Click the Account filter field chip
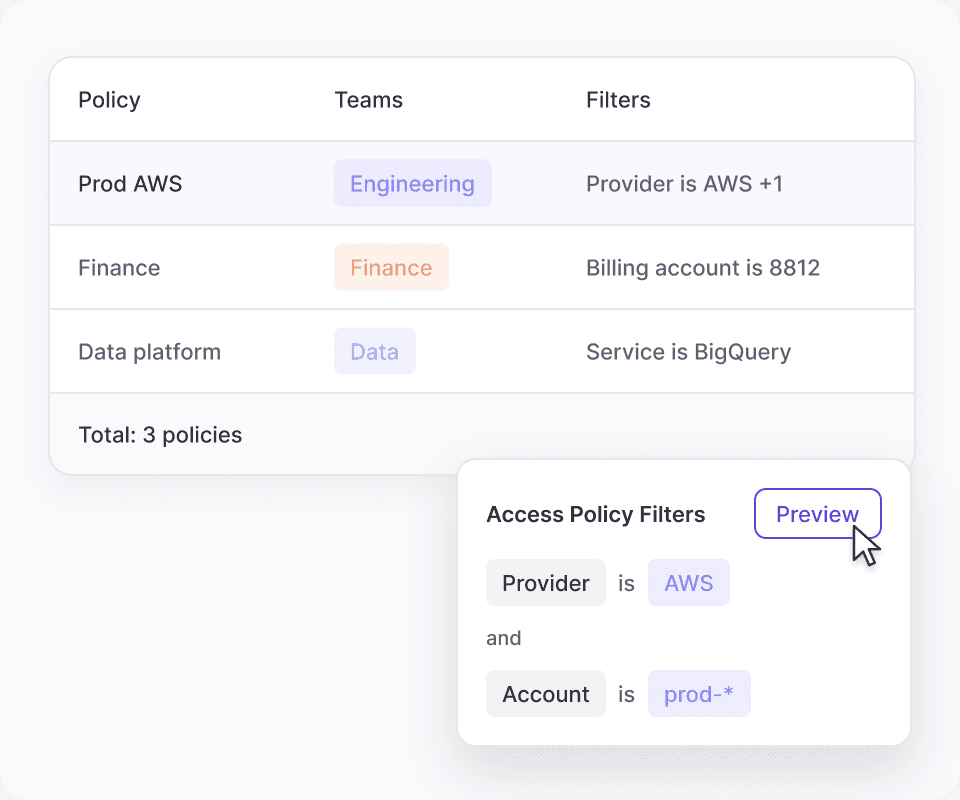Screen dimensions: 960x800 pyautogui.click(x=546, y=693)
